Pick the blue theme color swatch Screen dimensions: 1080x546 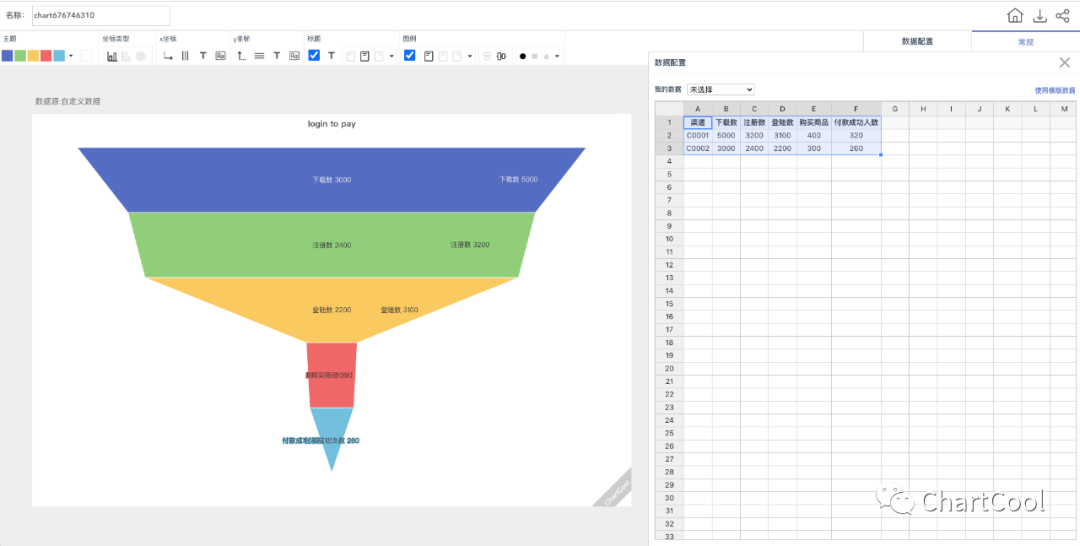click(x=8, y=56)
